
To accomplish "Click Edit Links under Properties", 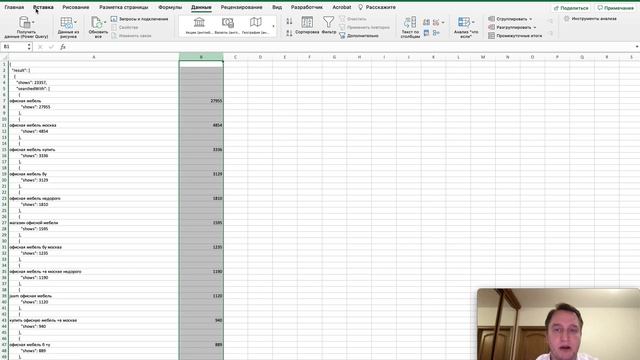I will (x=131, y=36).
